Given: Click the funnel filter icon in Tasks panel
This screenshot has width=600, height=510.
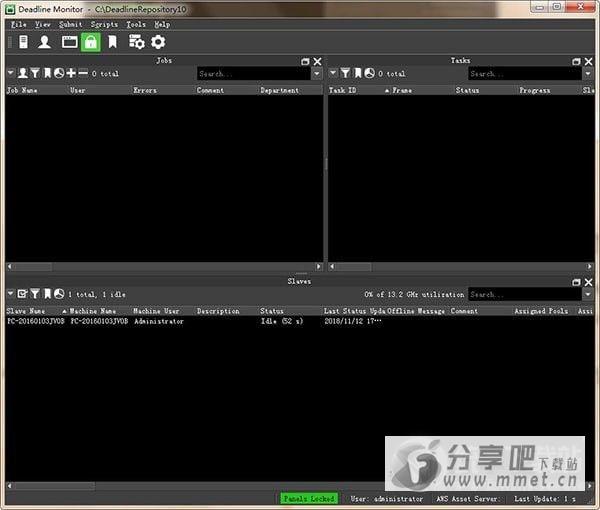Looking at the screenshot, I should pos(346,73).
